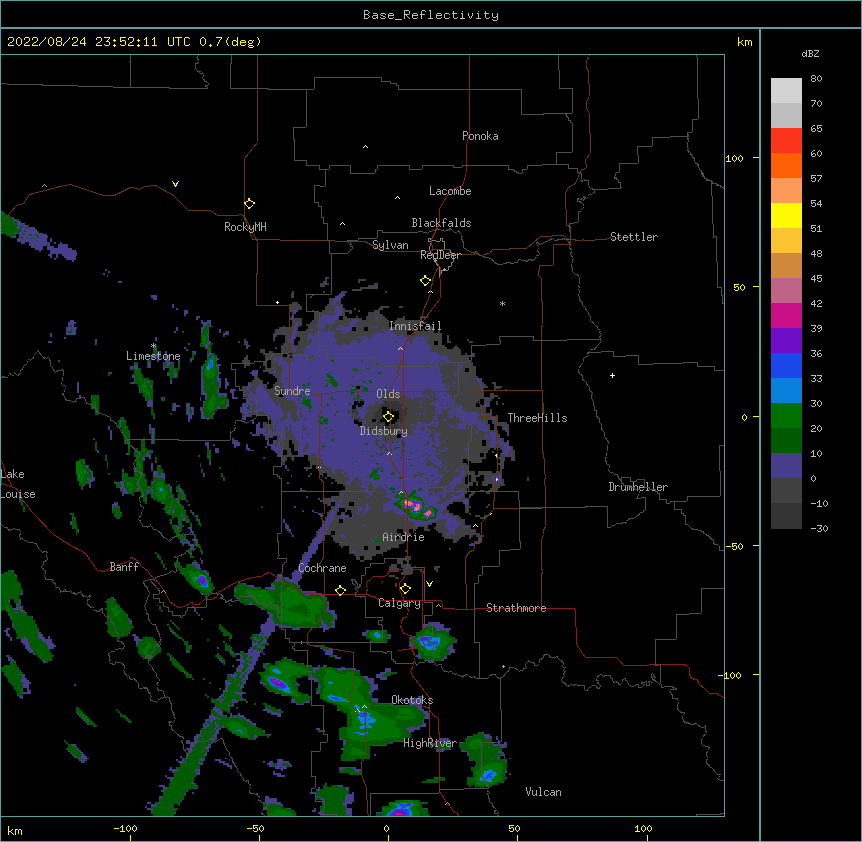Pick the bright green 30-20 dBZ legend swatch

tap(786, 416)
